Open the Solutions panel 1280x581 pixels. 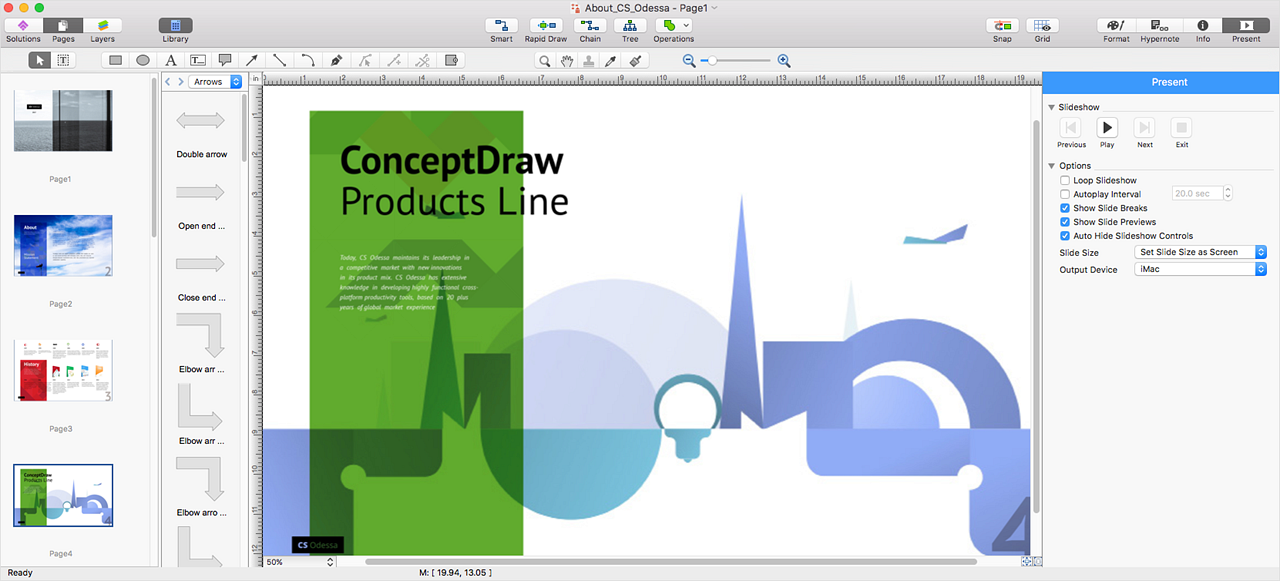23,25
